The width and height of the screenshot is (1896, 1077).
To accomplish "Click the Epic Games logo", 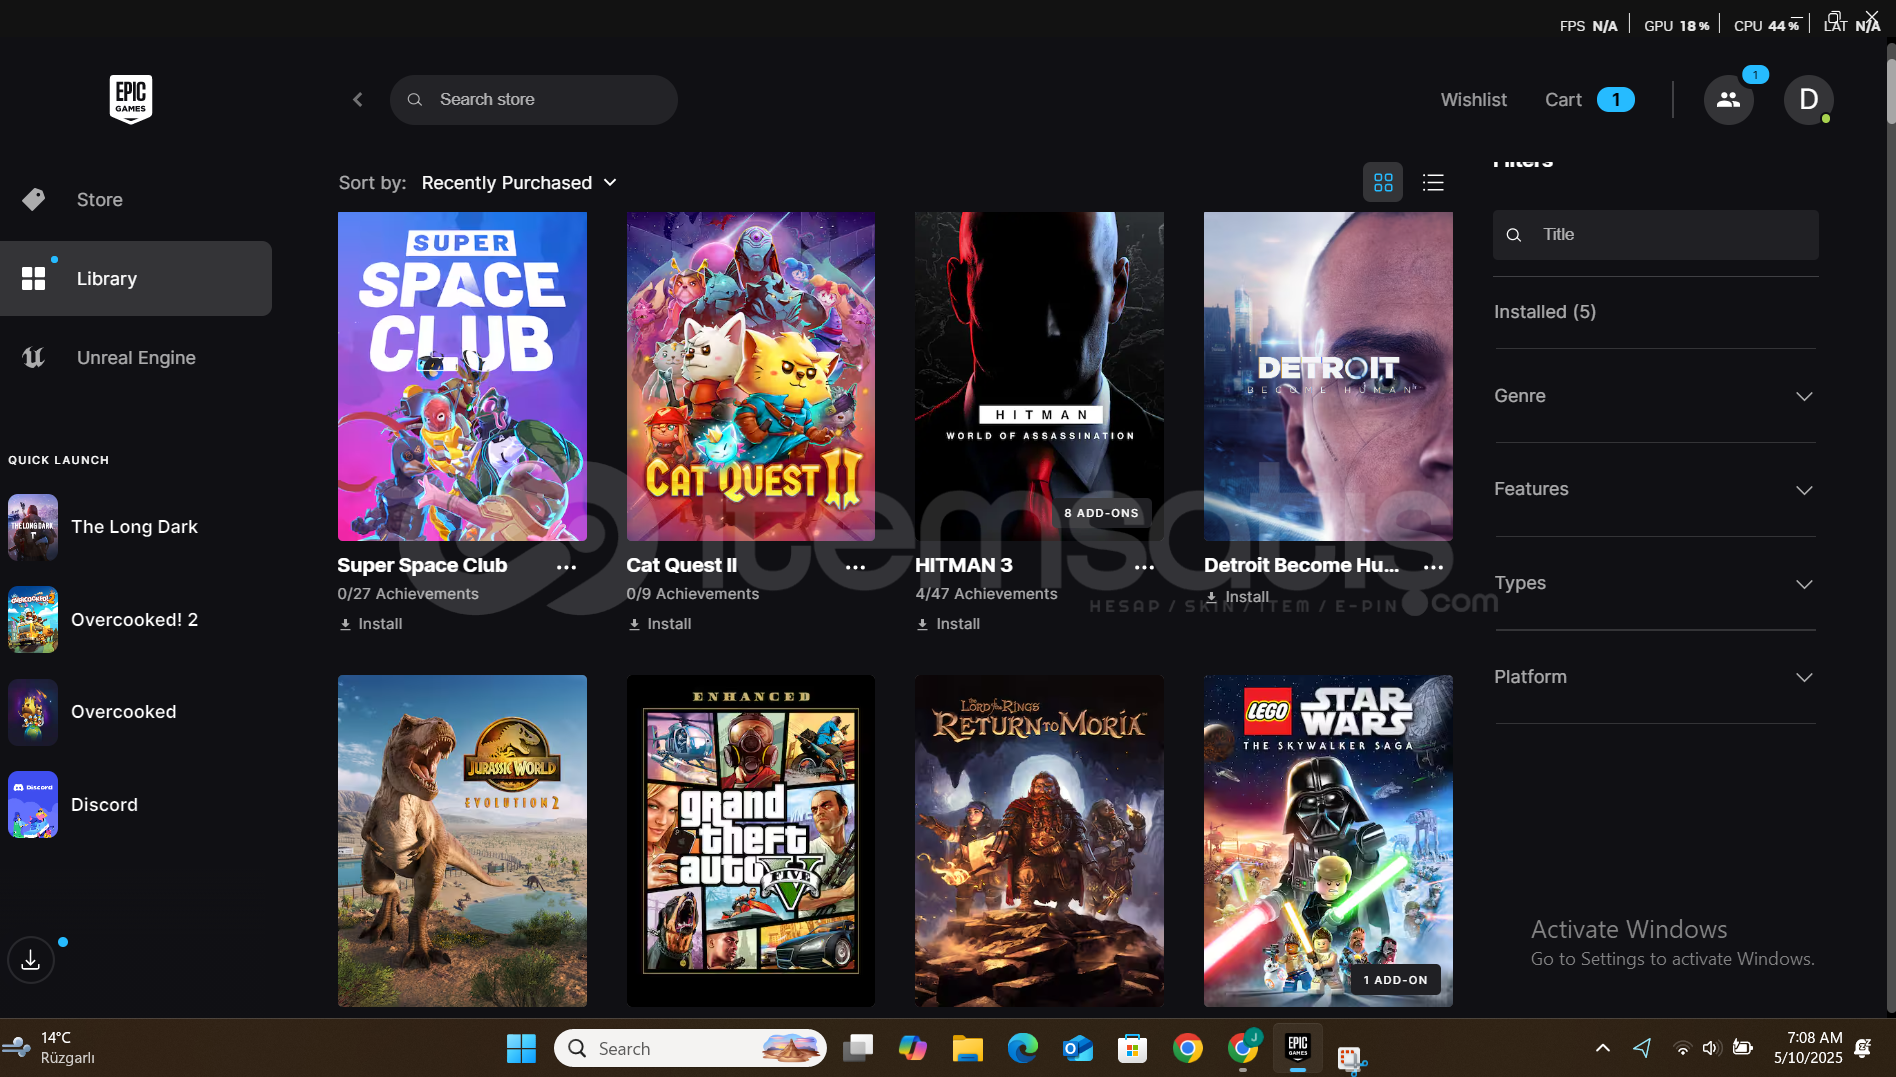I will pos(131,99).
